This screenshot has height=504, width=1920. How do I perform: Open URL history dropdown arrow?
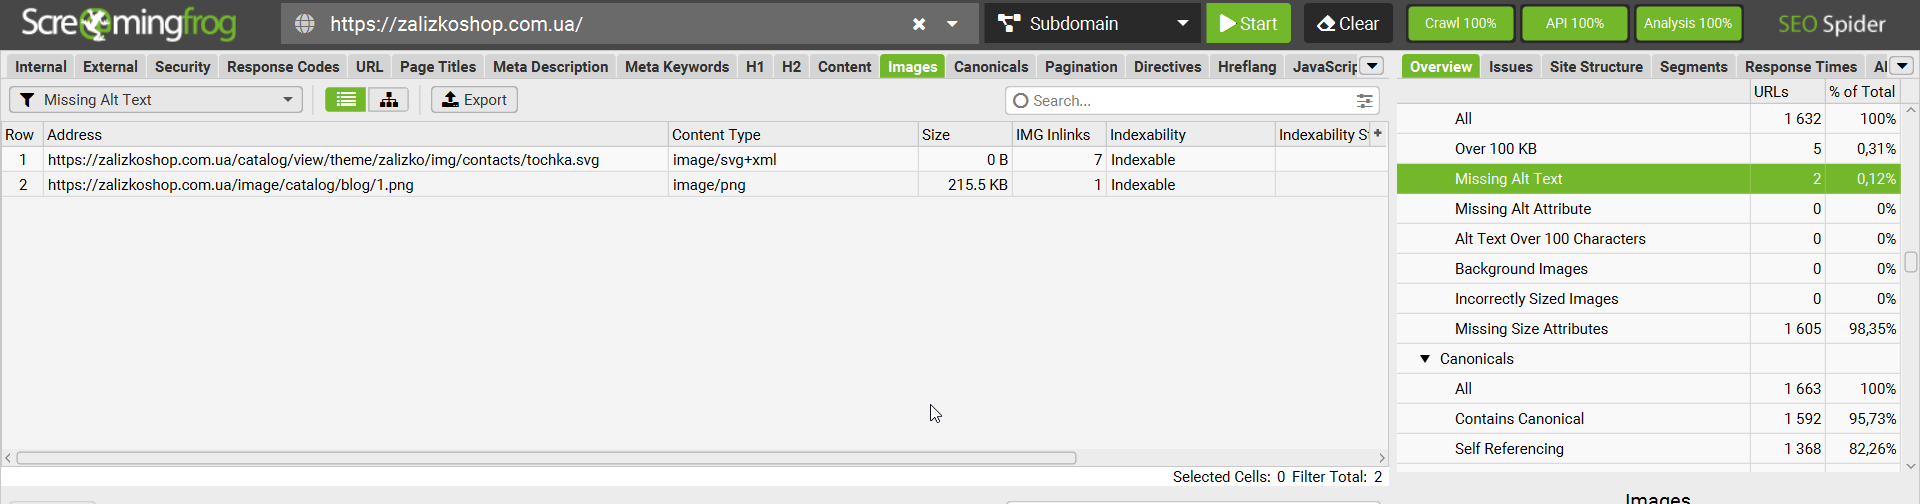tap(952, 24)
